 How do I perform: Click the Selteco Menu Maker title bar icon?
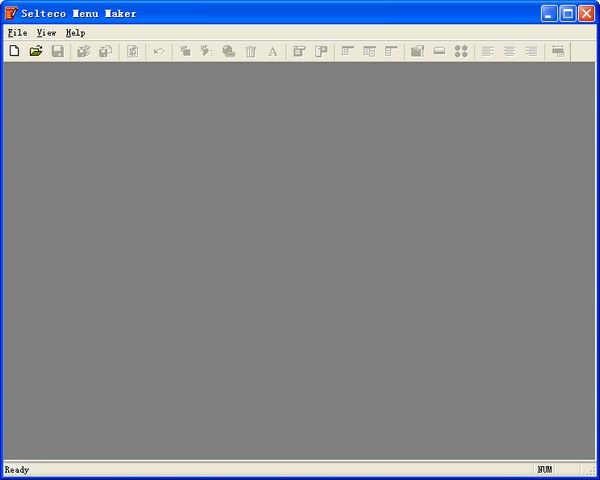click(11, 13)
